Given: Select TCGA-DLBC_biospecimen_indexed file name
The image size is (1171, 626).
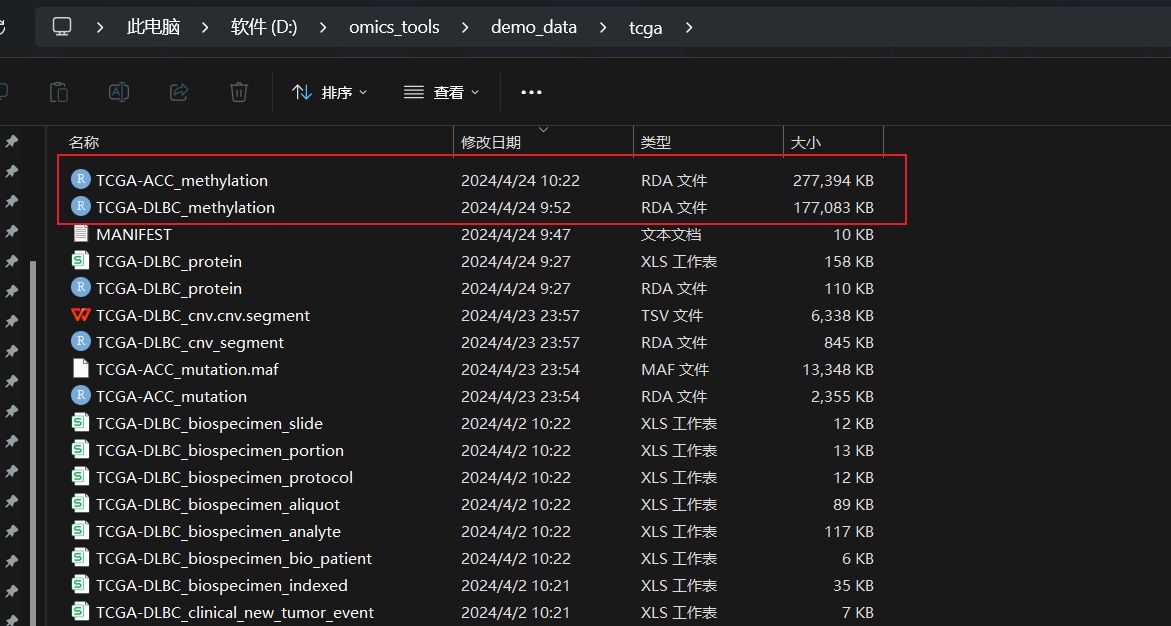Looking at the screenshot, I should 222,585.
